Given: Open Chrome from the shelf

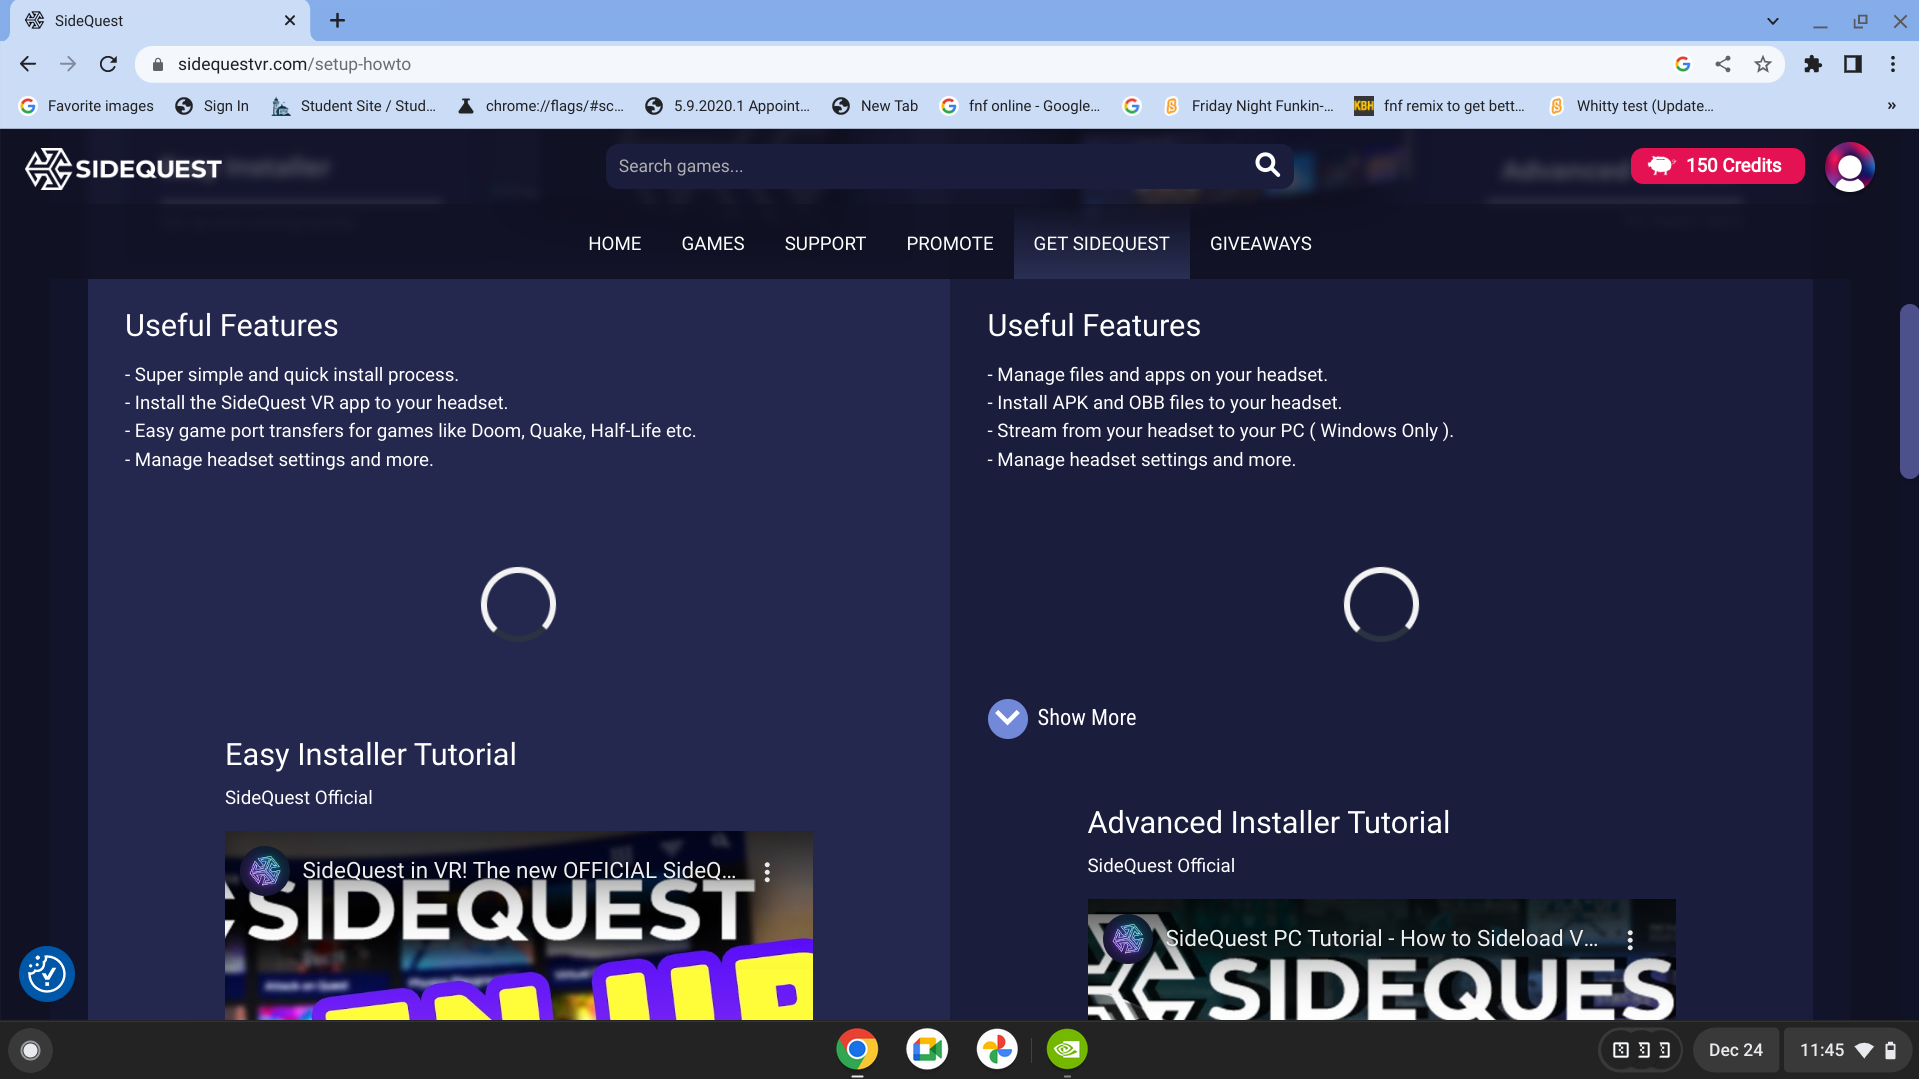Looking at the screenshot, I should click(856, 1049).
